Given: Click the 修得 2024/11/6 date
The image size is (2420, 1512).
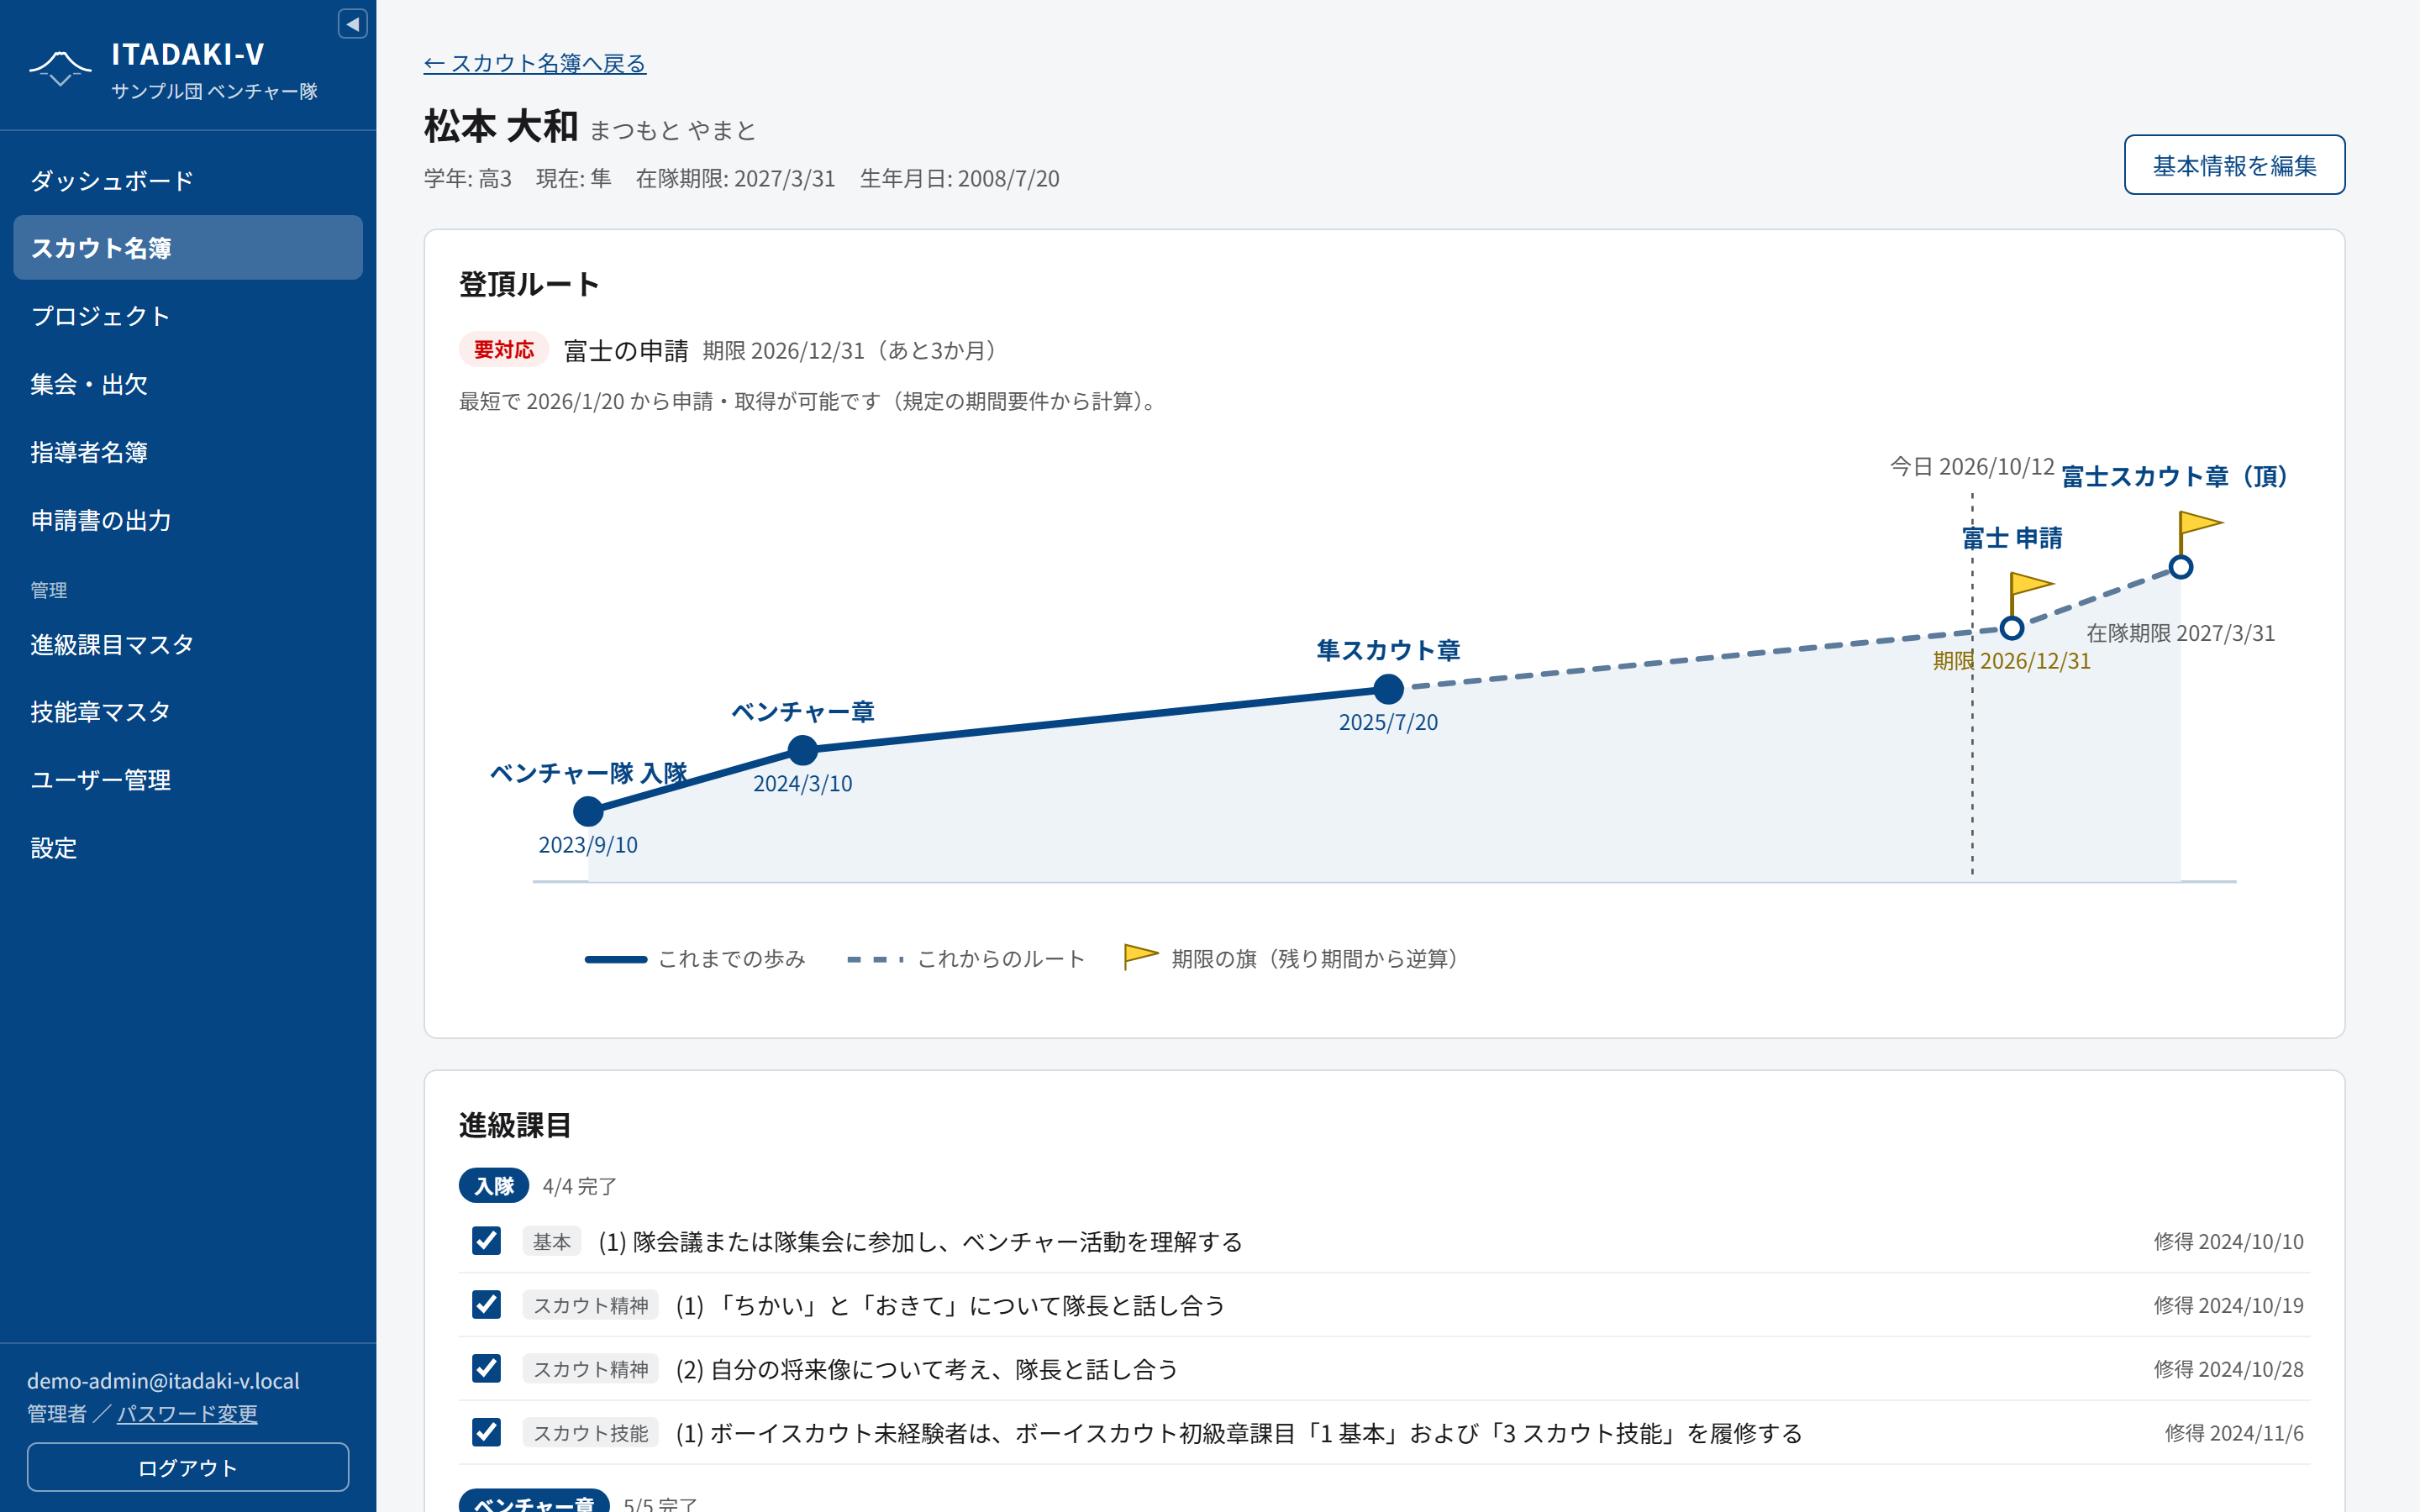Looking at the screenshot, I should 2234,1433.
